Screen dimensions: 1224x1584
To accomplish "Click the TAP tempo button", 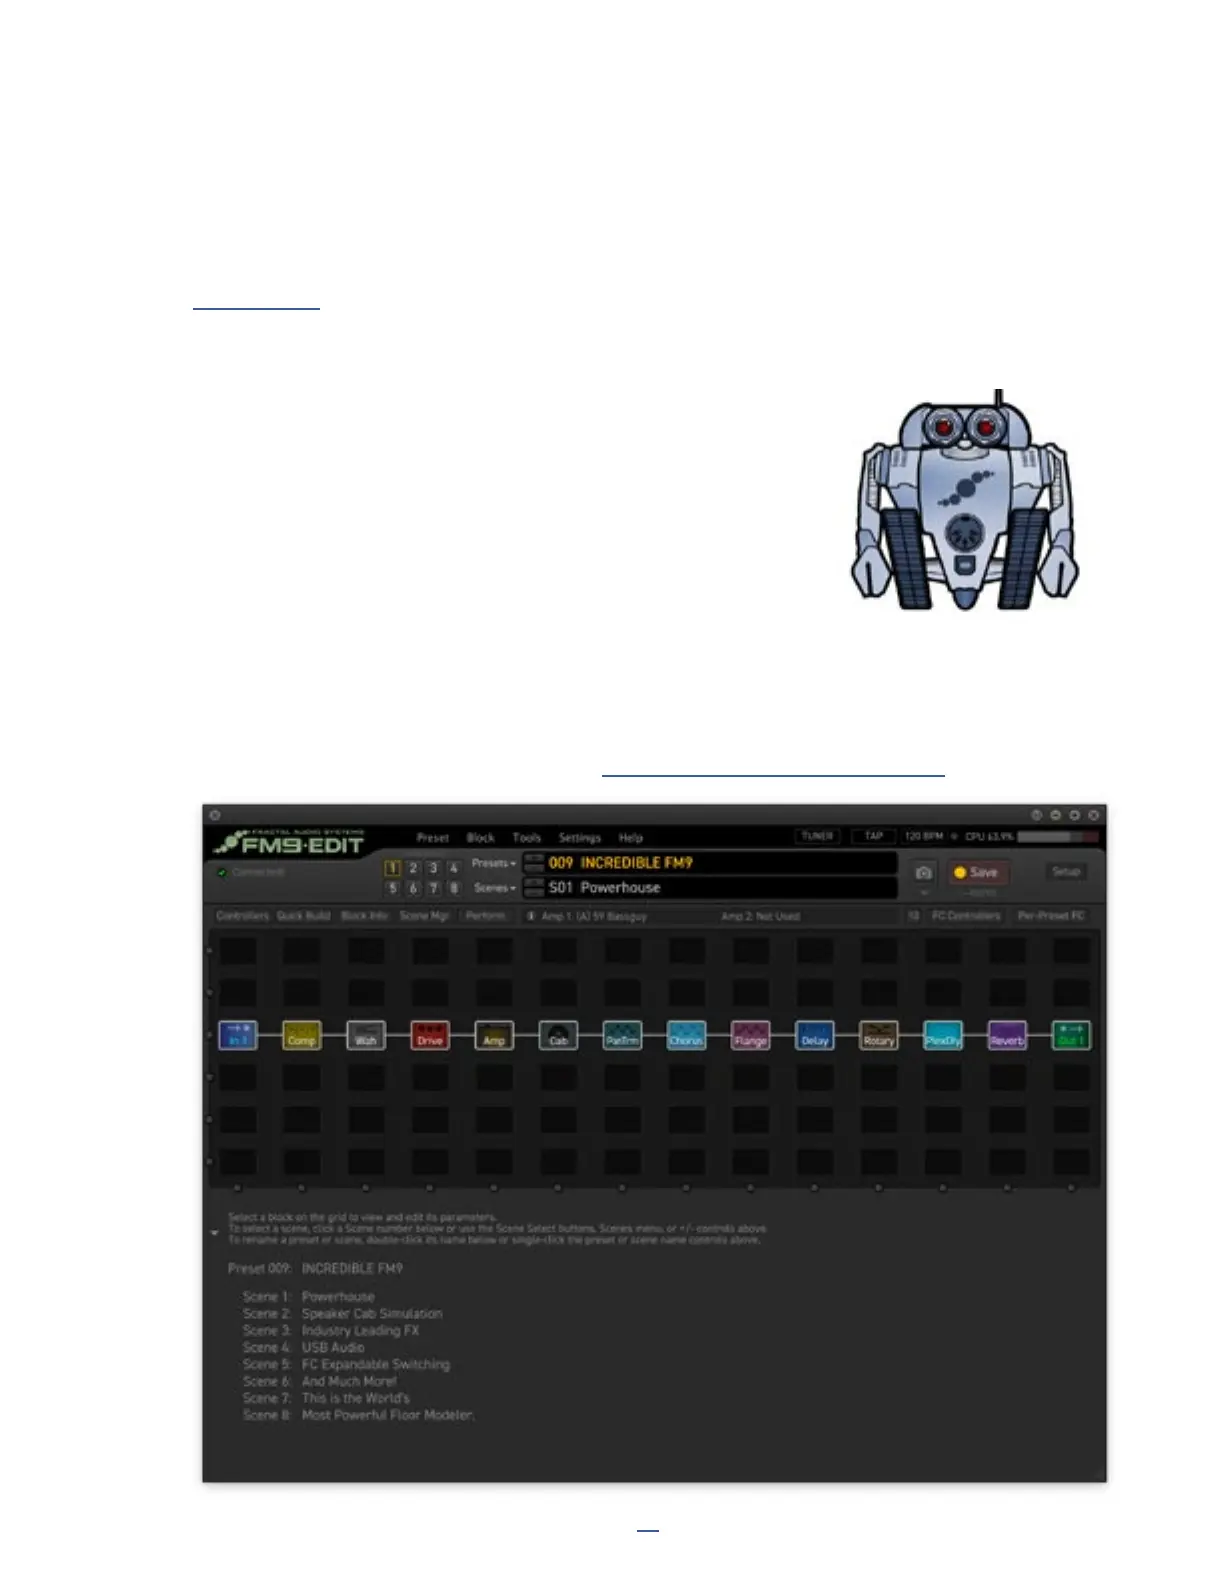I will [x=874, y=836].
